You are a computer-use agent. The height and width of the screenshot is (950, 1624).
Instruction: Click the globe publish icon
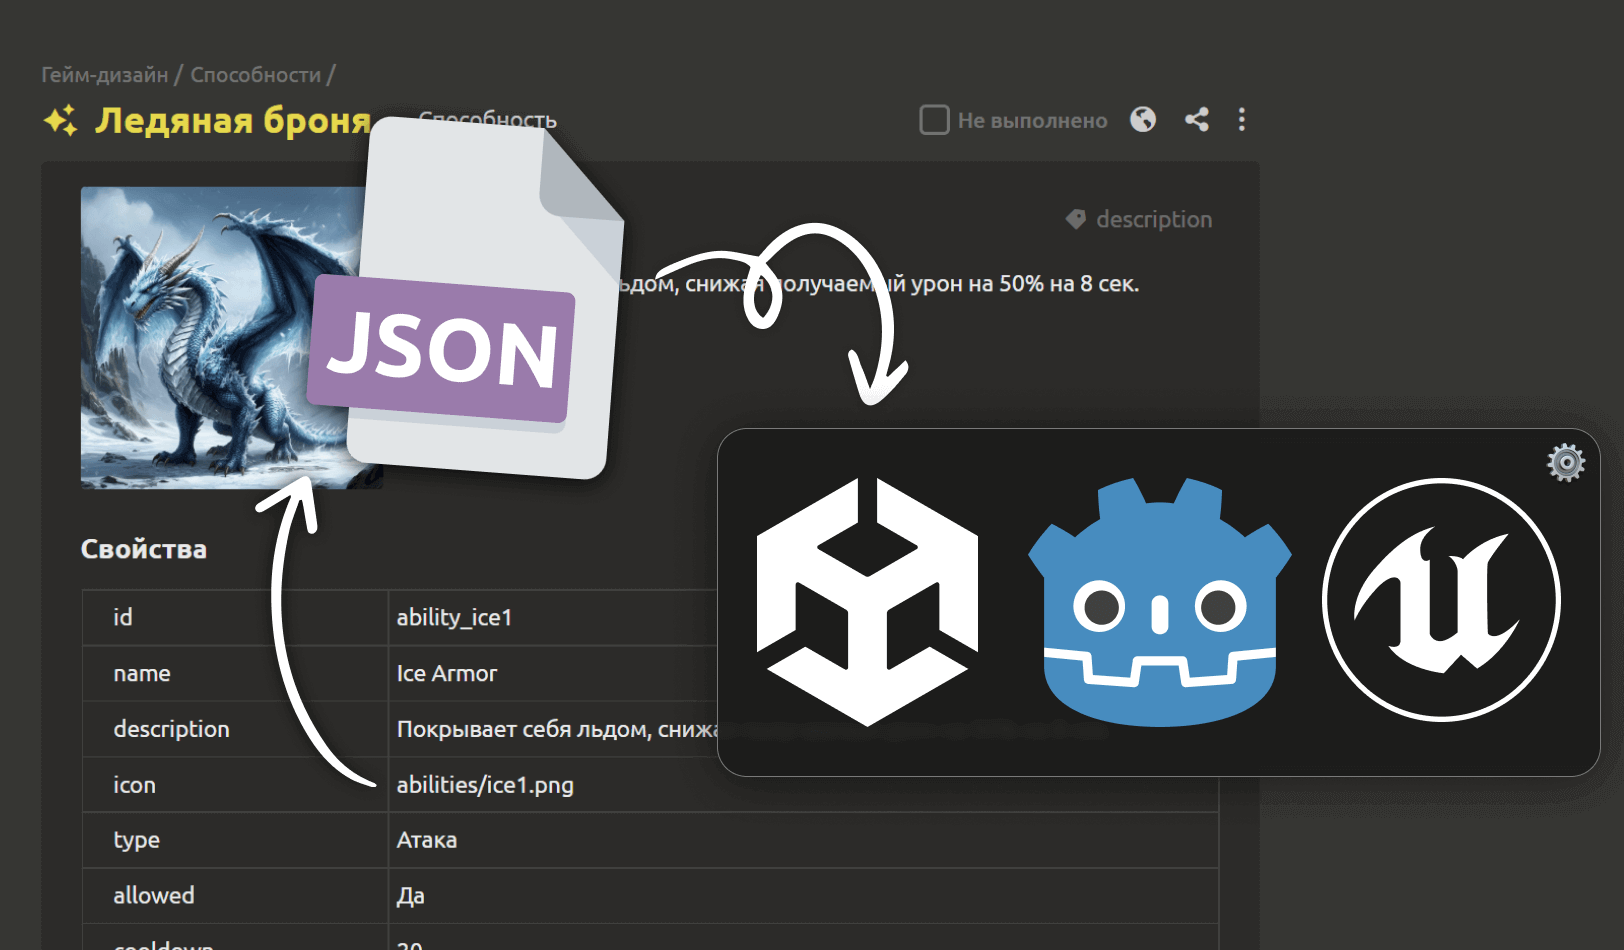pyautogui.click(x=1143, y=120)
